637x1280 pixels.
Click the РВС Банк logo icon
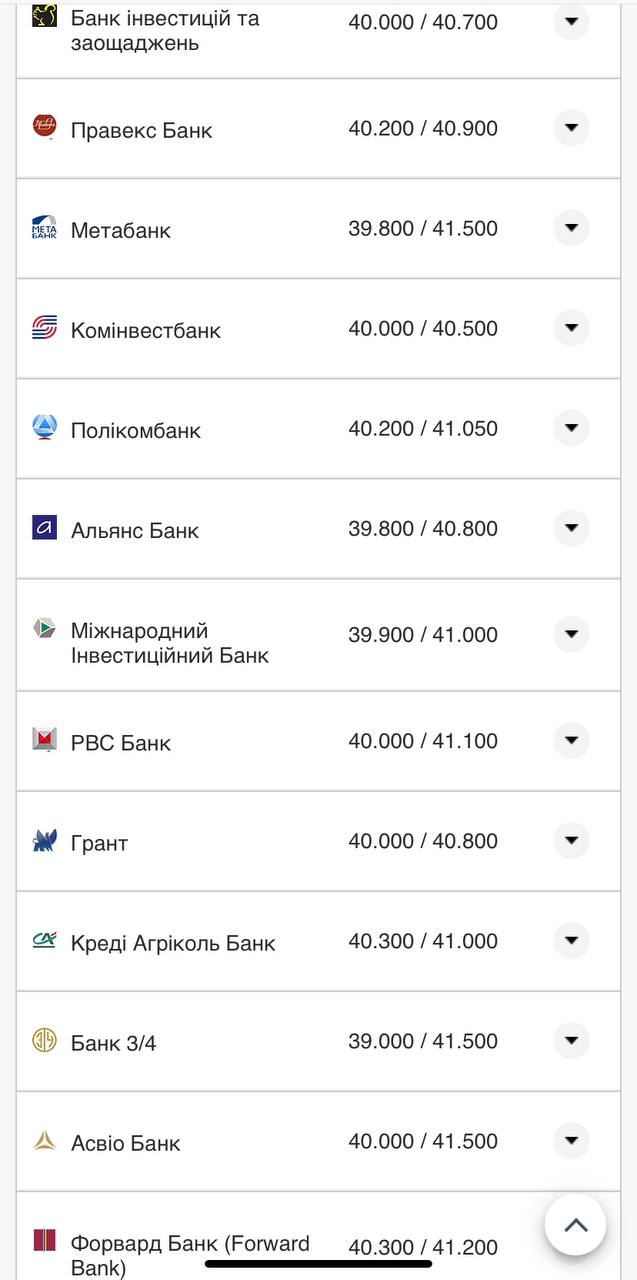[44, 740]
